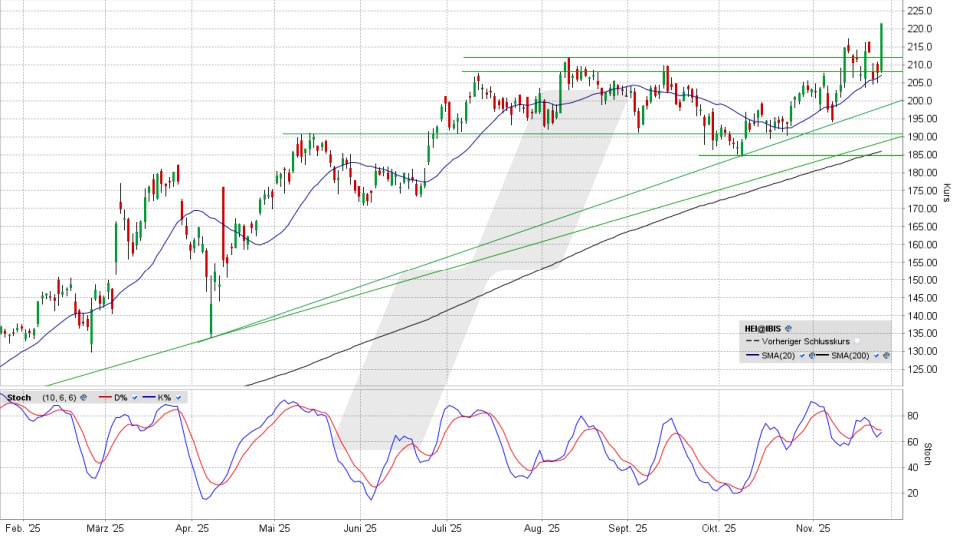This screenshot has width=960, height=540.
Task: Open the HEI@IBIS settings icon
Action: tap(788, 328)
